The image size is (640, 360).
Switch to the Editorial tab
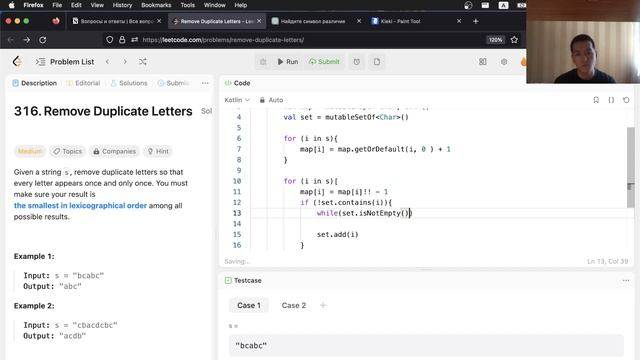[83, 83]
